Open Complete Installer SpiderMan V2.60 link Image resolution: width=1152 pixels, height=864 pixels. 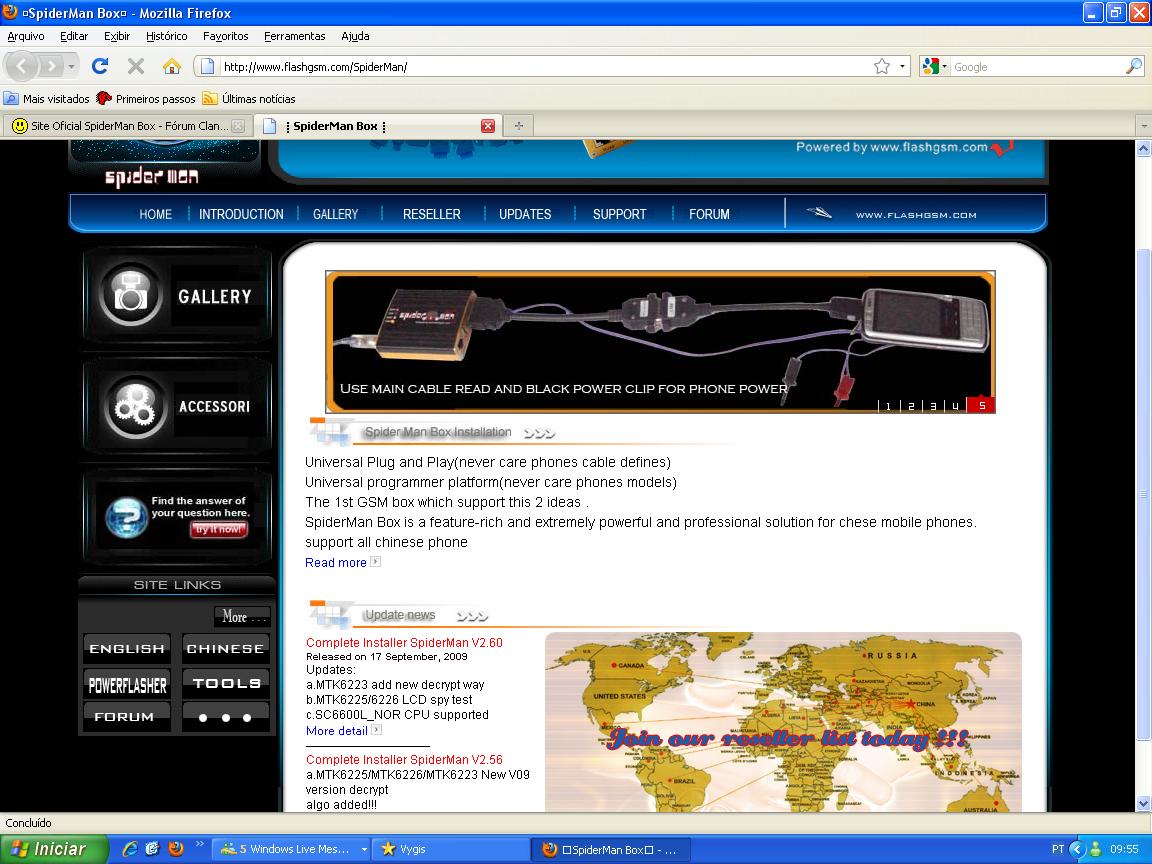(x=404, y=643)
